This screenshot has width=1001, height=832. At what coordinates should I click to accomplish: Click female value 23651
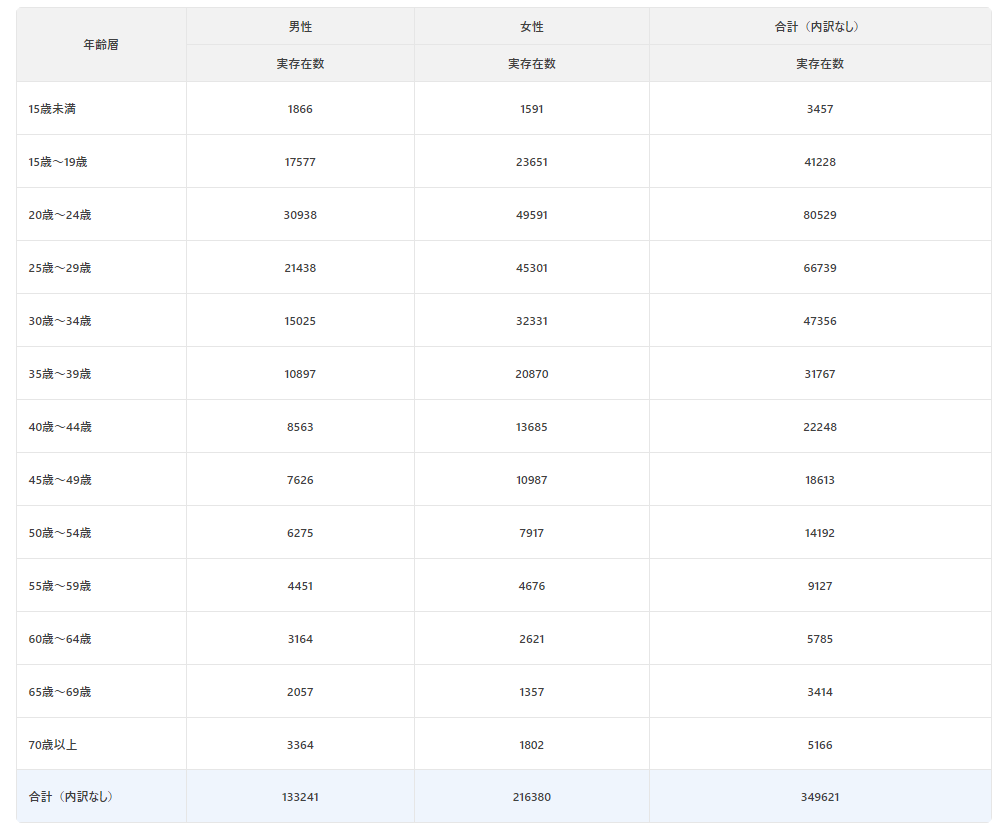pyautogui.click(x=532, y=162)
